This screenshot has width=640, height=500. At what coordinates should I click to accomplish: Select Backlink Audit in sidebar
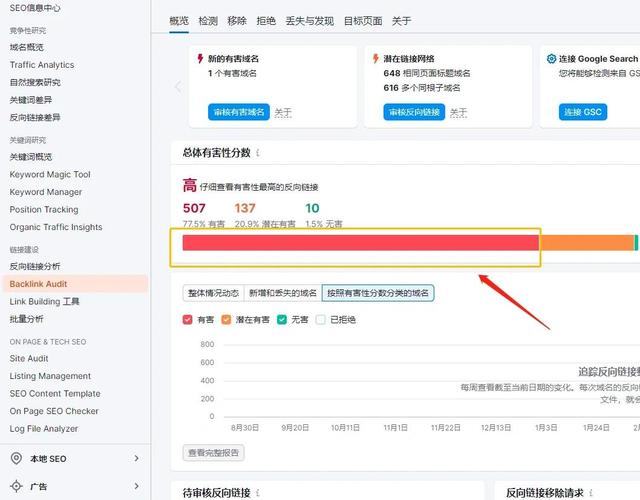click(x=76, y=284)
